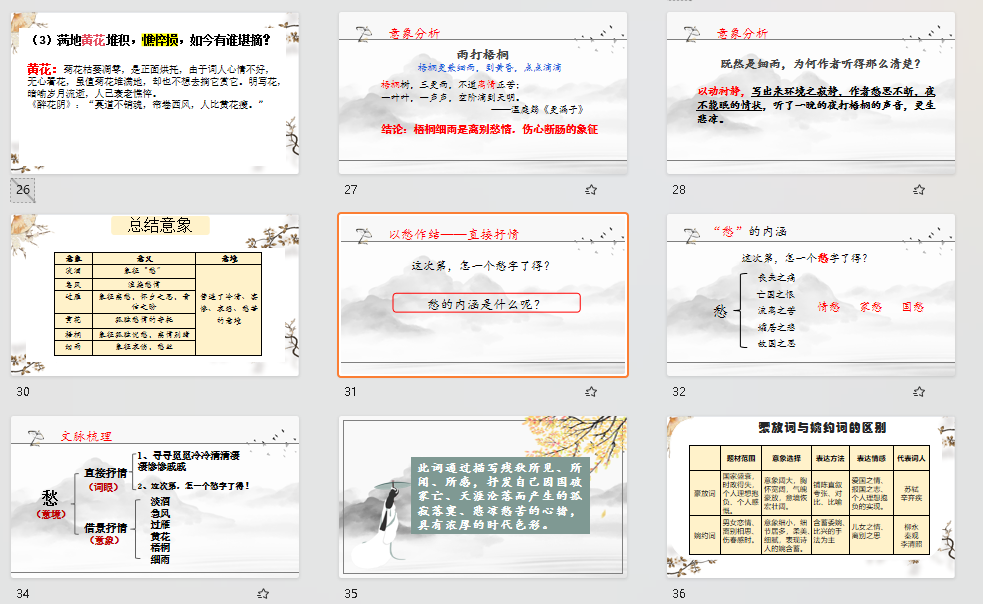
Task: Preview animation via star under slide 34
Action: 263,593
